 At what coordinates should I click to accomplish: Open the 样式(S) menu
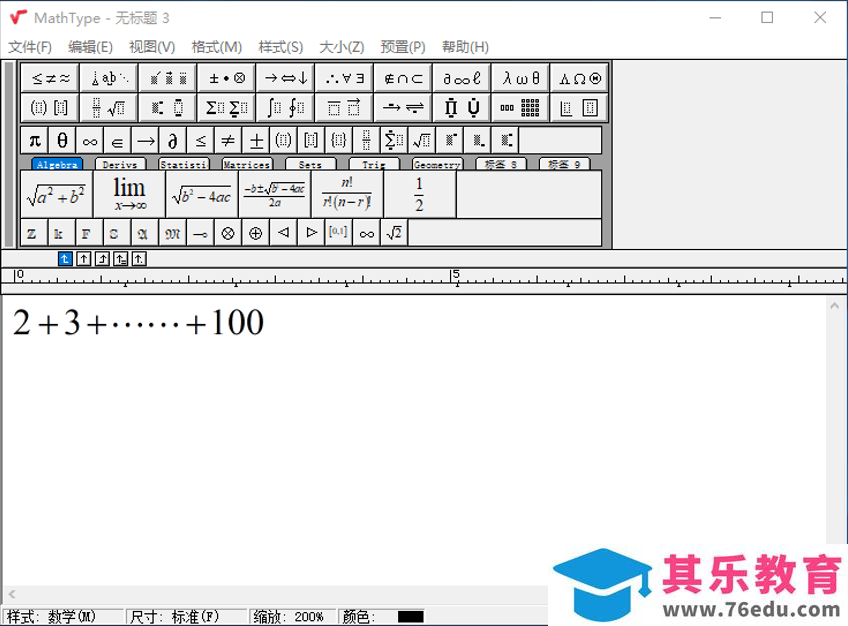pos(281,47)
